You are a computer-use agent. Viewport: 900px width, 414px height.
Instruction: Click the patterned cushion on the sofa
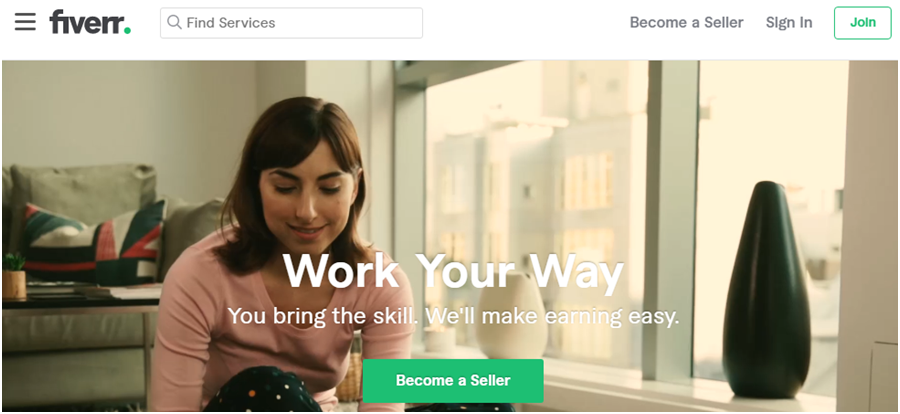pos(94,244)
